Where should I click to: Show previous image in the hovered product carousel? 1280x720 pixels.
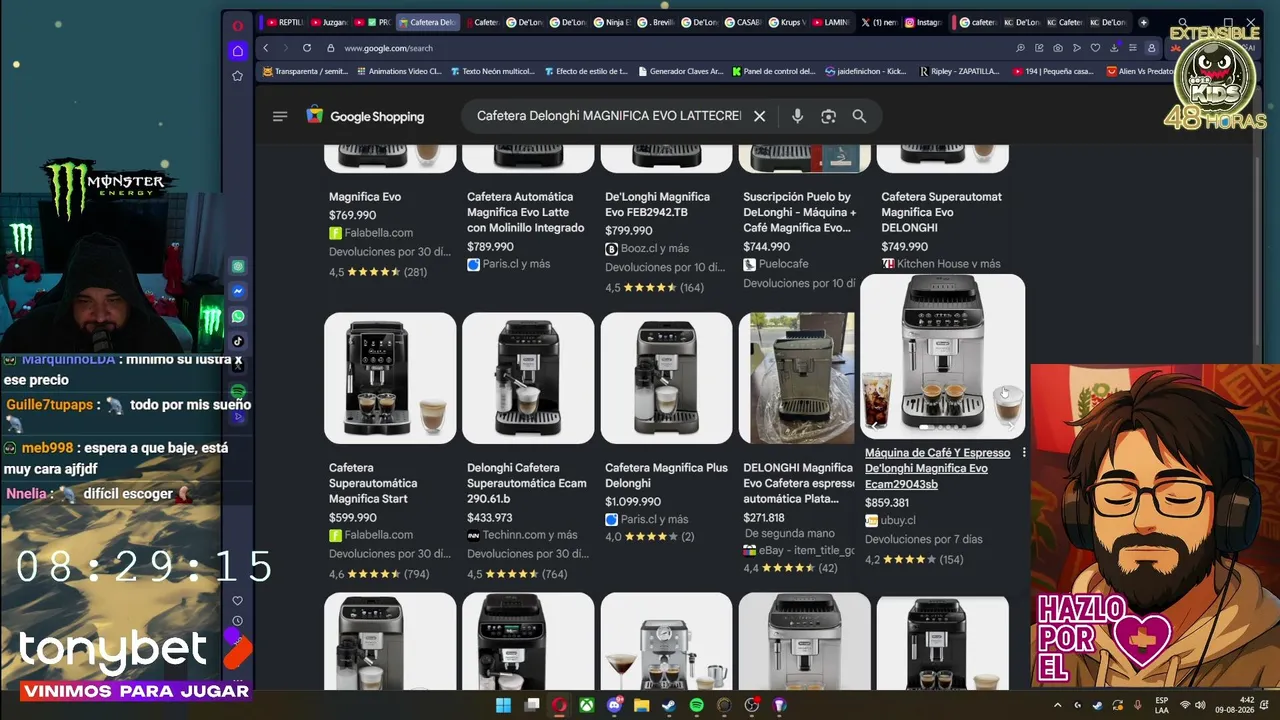[x=876, y=426]
